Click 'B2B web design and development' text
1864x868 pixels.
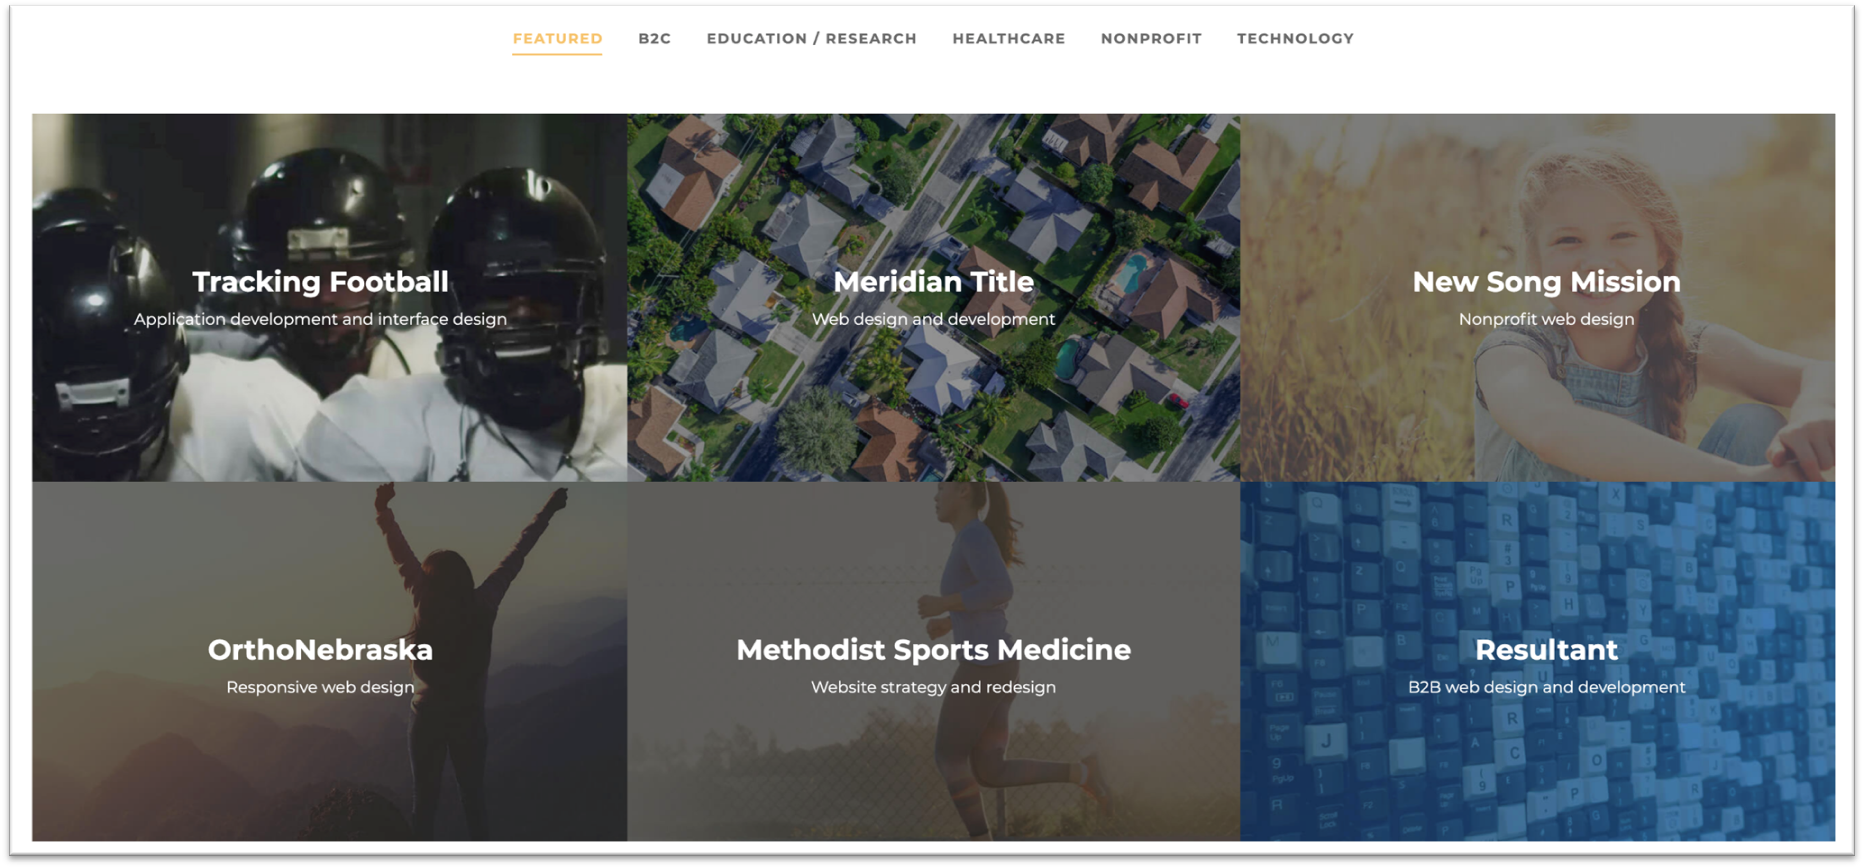pyautogui.click(x=1546, y=687)
